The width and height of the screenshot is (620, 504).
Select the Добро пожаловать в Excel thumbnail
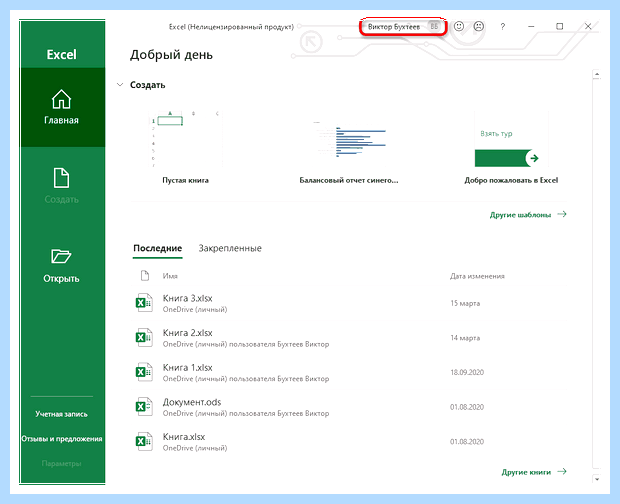pos(511,139)
